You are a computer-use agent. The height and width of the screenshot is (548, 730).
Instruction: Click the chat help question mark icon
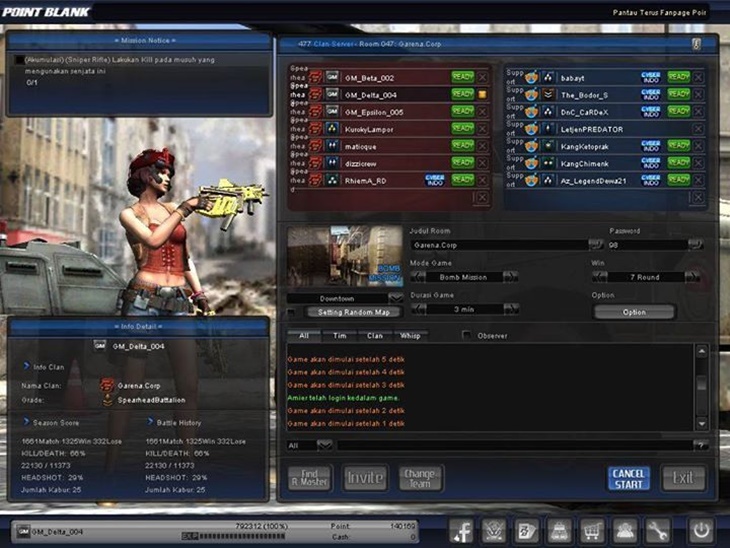click(x=700, y=446)
